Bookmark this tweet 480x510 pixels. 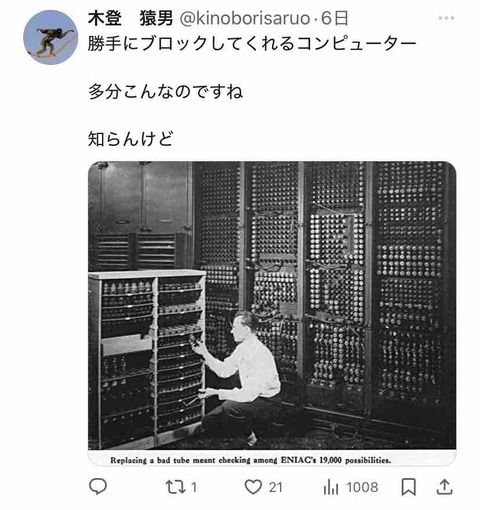click(x=408, y=487)
